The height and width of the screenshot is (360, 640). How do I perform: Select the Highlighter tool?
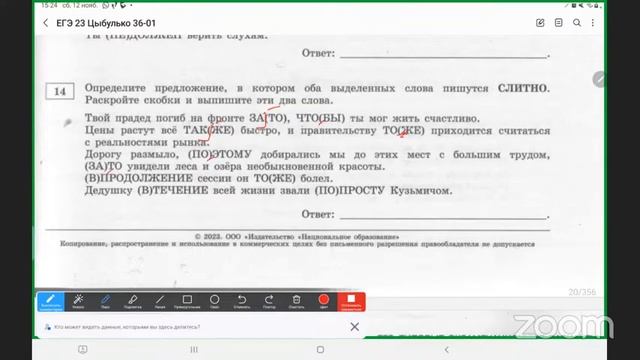133,302
